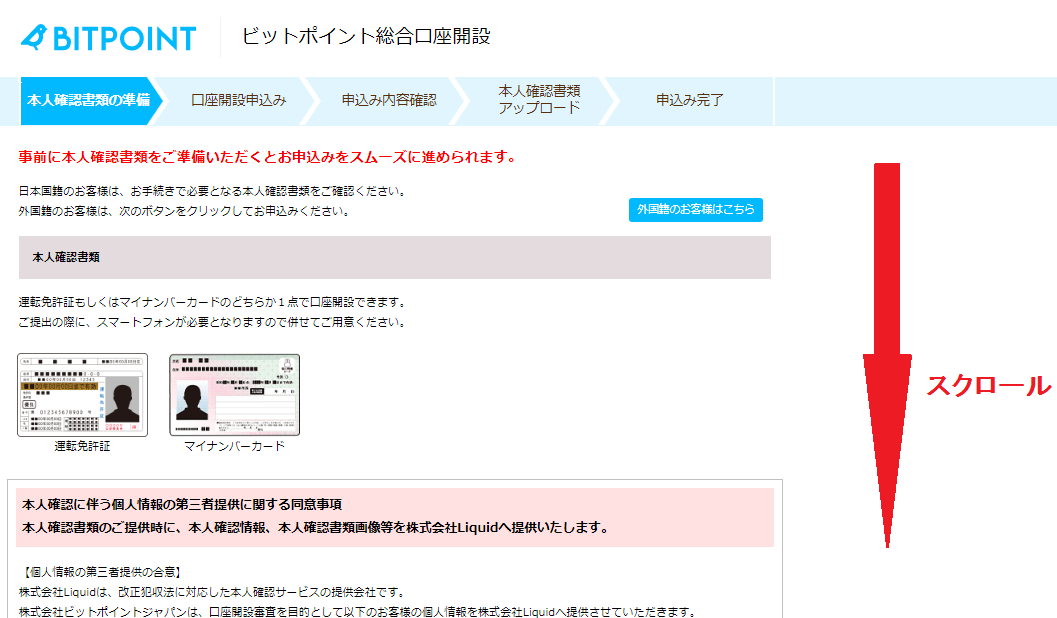Click the red スクロール label
The width and height of the screenshot is (1057, 618).
coord(988,386)
